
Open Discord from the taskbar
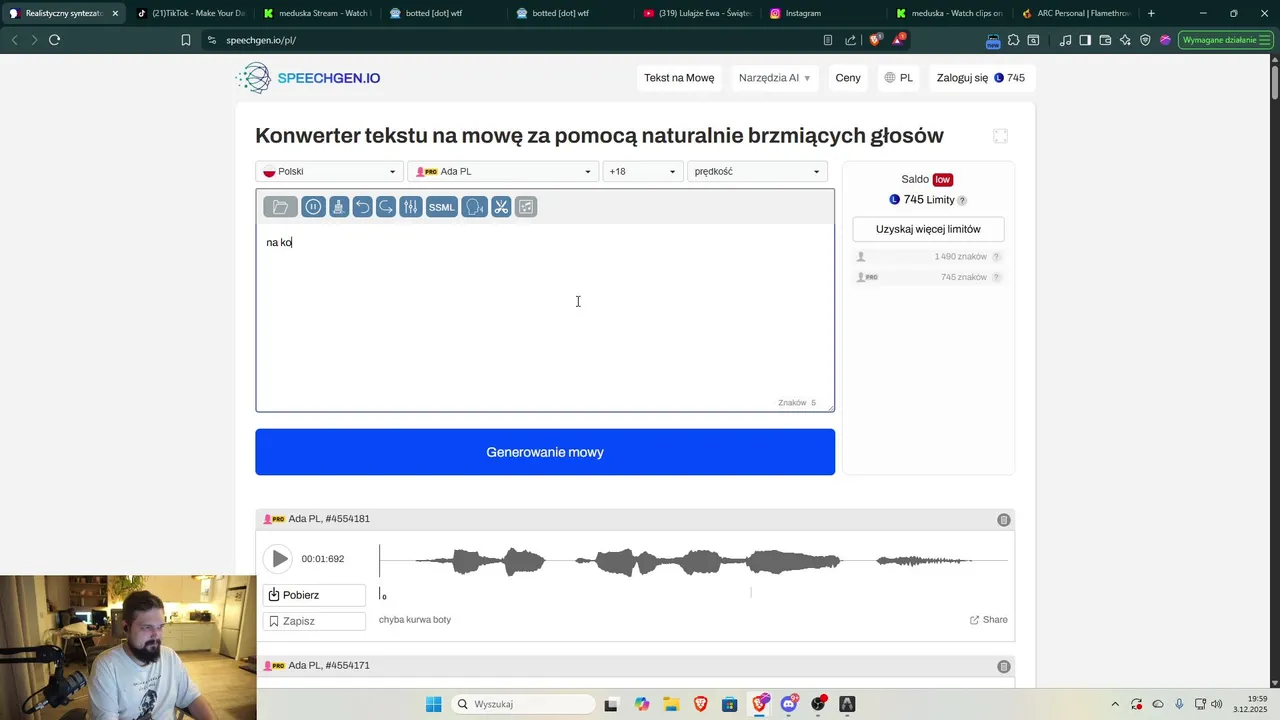tap(789, 704)
